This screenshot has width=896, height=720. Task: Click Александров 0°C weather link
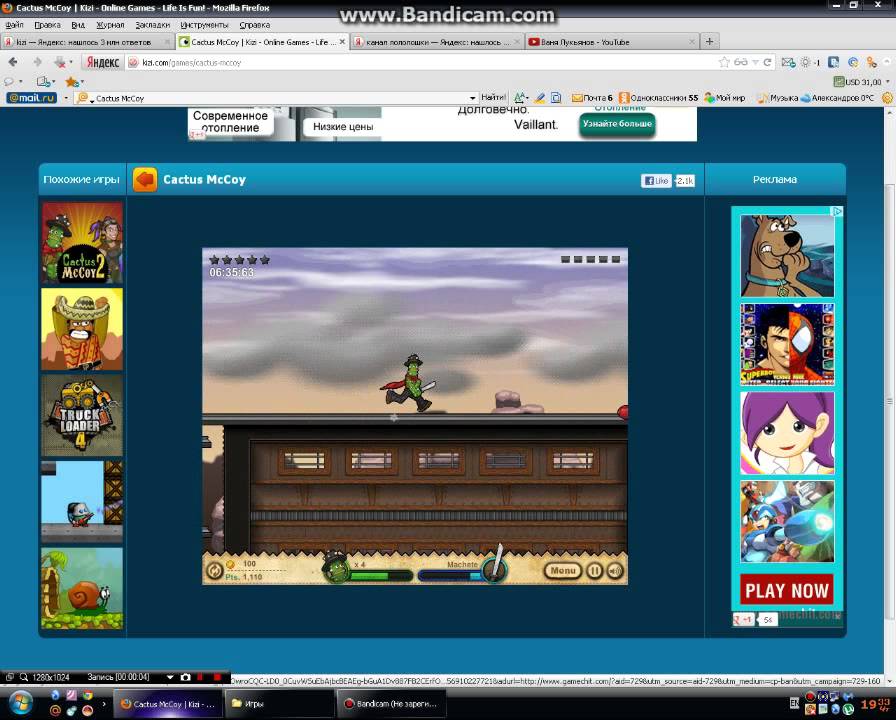pyautogui.click(x=838, y=98)
